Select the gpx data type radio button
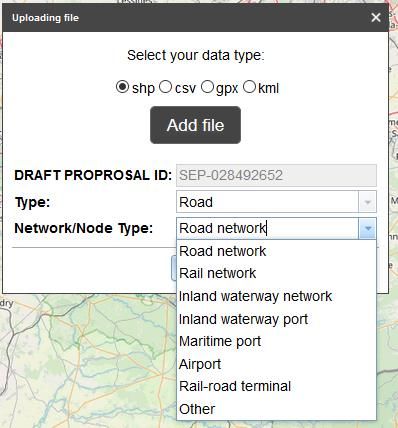The height and width of the screenshot is (428, 398). click(x=207, y=87)
